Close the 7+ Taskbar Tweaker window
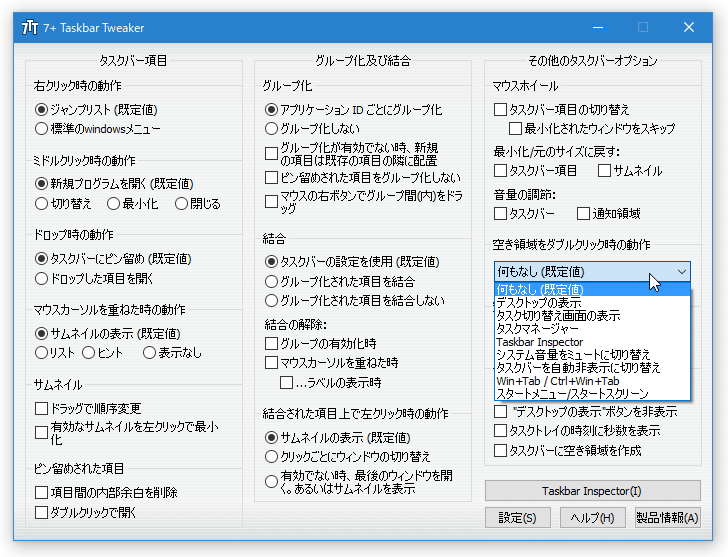This screenshot has width=728, height=557. 689,27
